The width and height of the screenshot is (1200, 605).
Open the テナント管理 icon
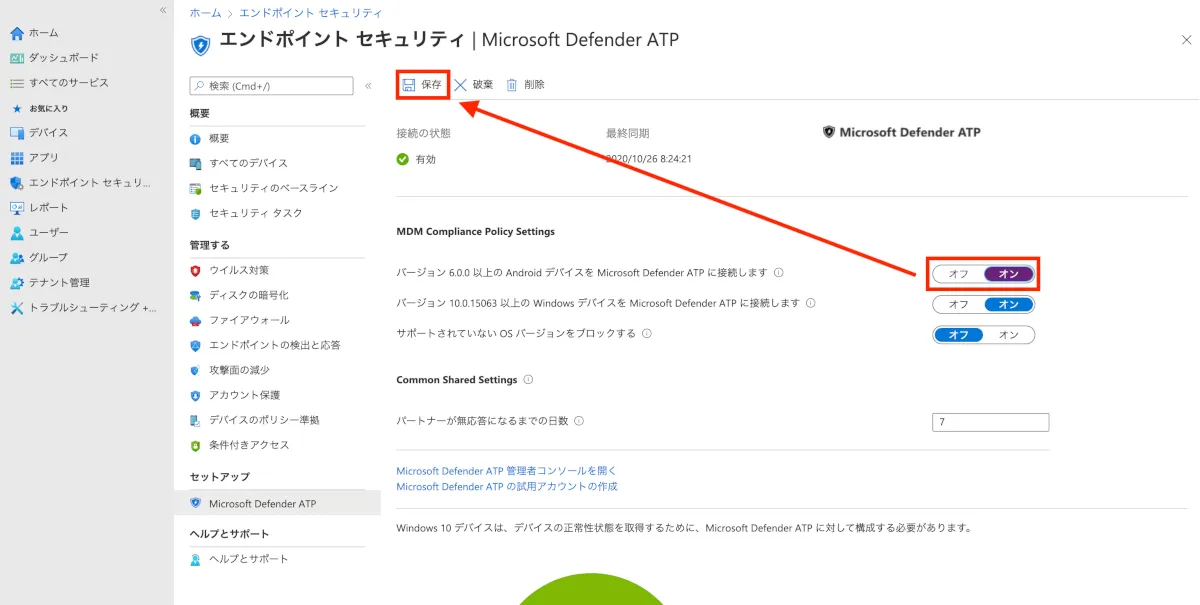point(17,283)
